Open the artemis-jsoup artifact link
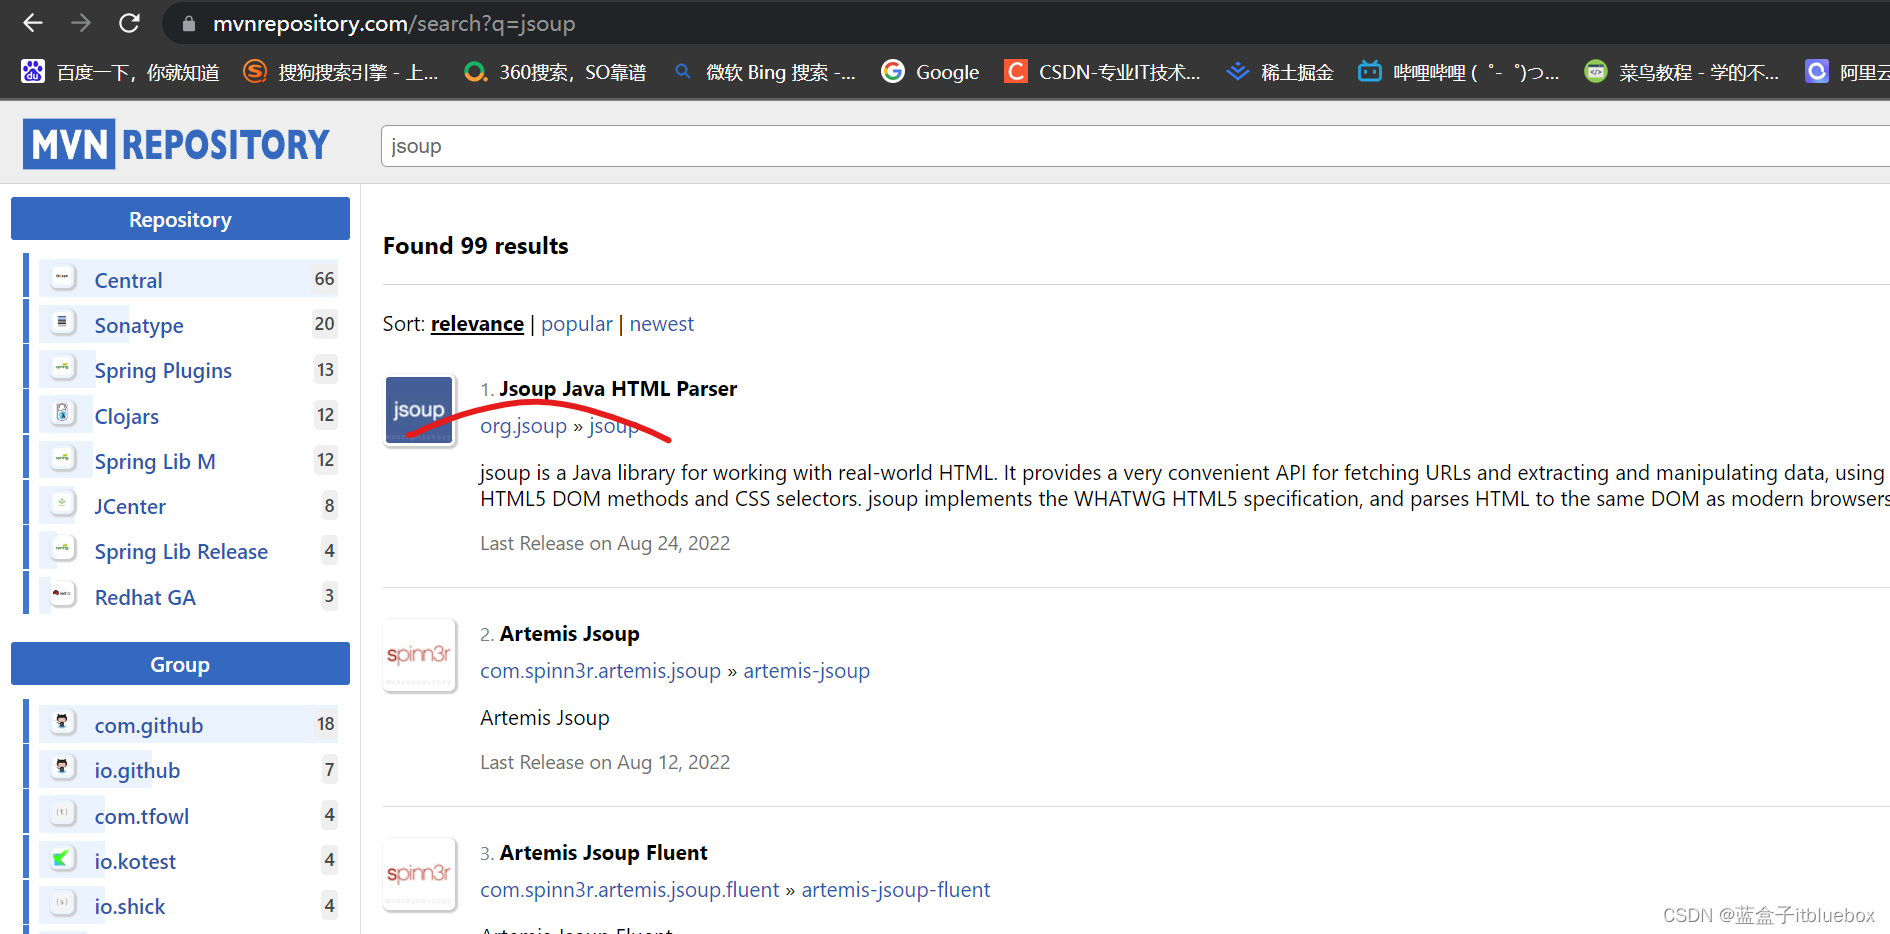The height and width of the screenshot is (934, 1890). click(x=806, y=671)
